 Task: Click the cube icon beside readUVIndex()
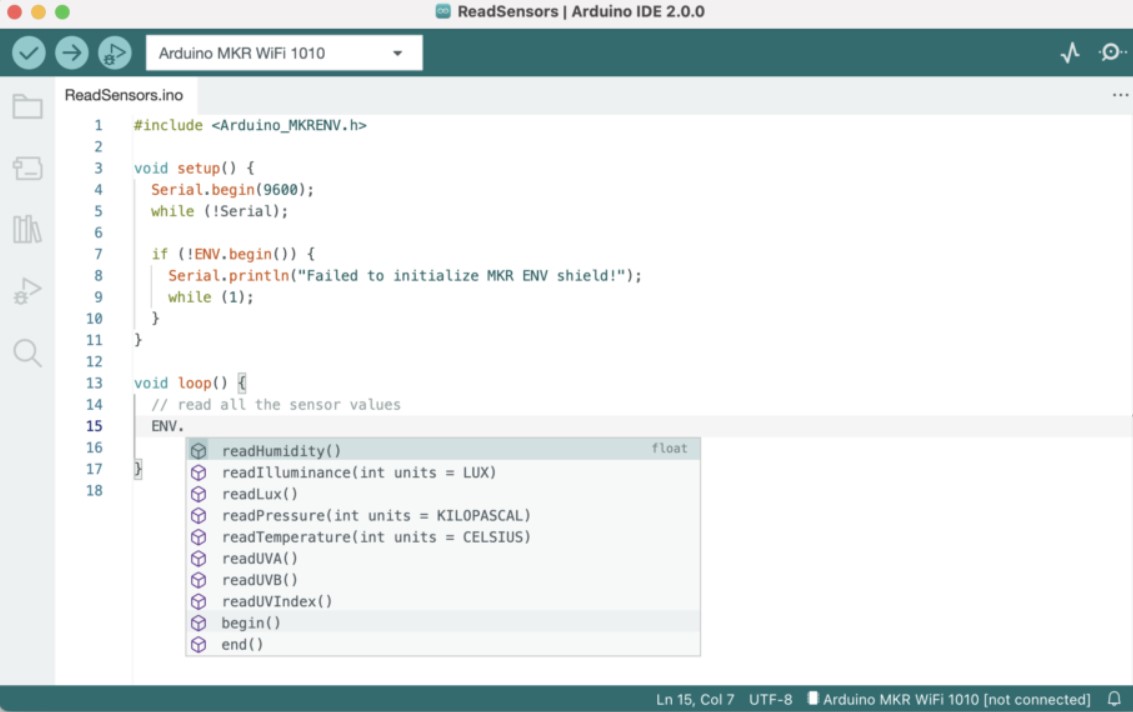point(199,601)
